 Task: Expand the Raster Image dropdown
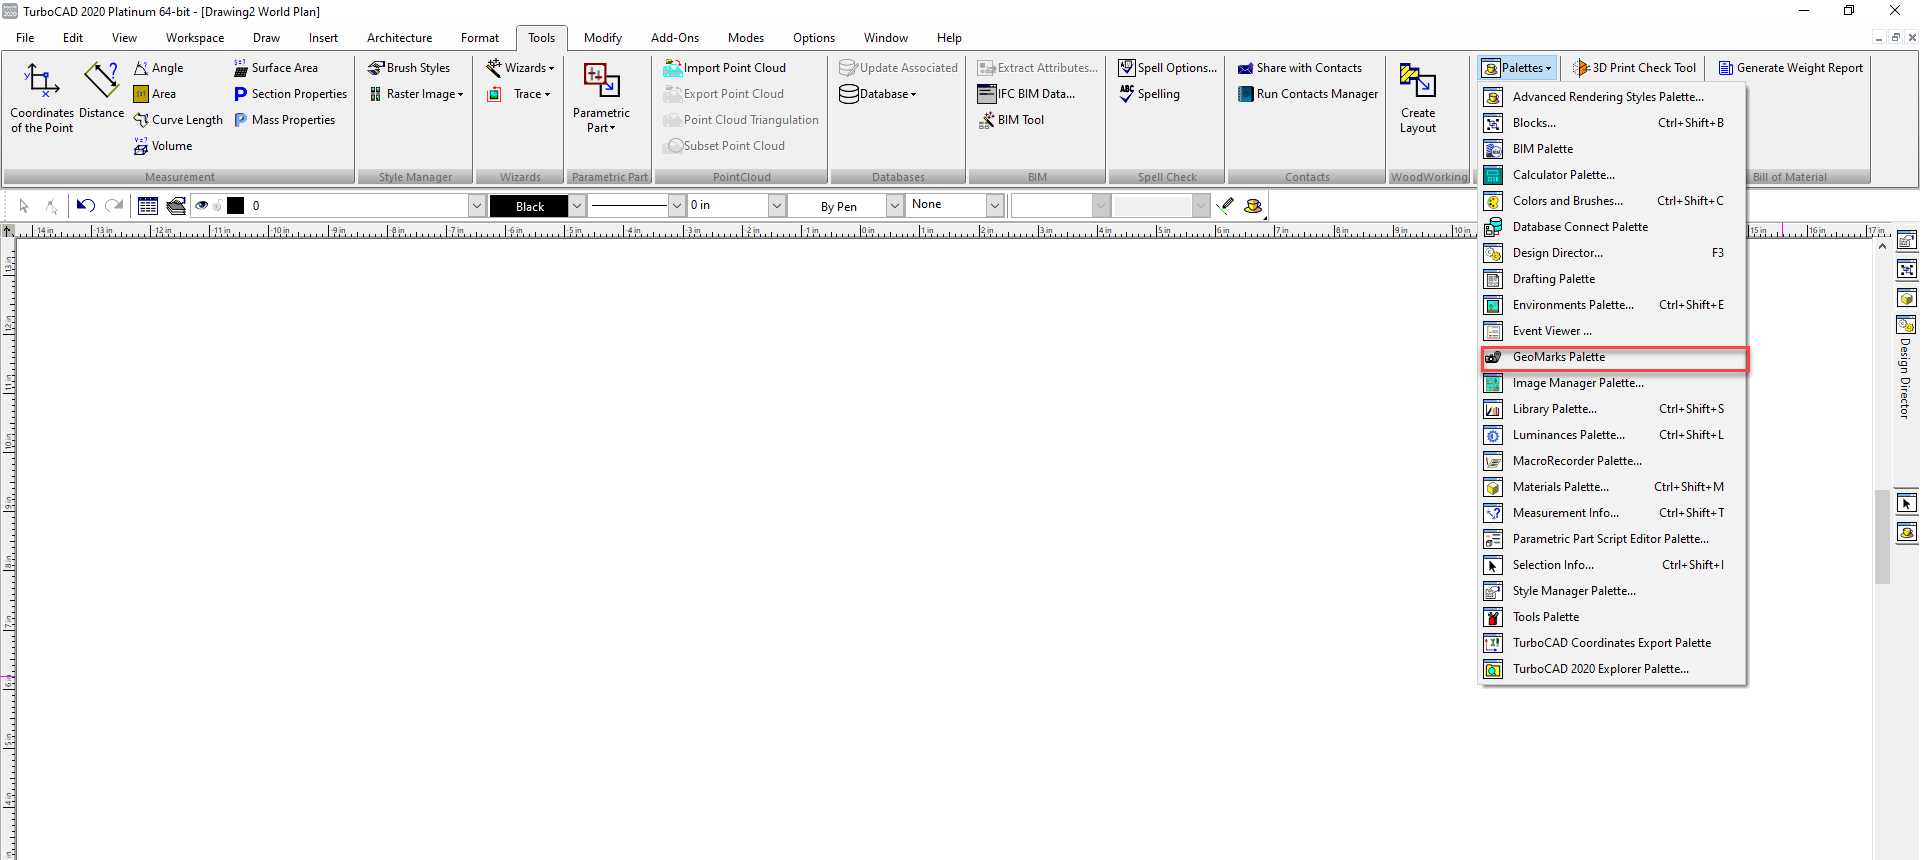point(417,94)
